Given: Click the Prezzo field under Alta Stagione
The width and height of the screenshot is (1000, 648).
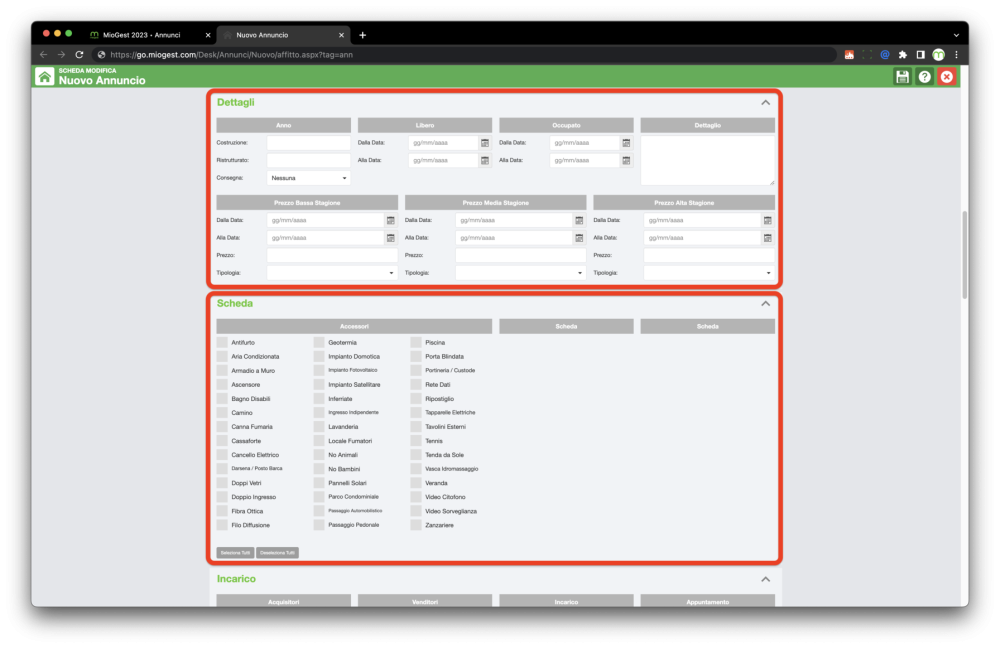Looking at the screenshot, I should (709, 255).
